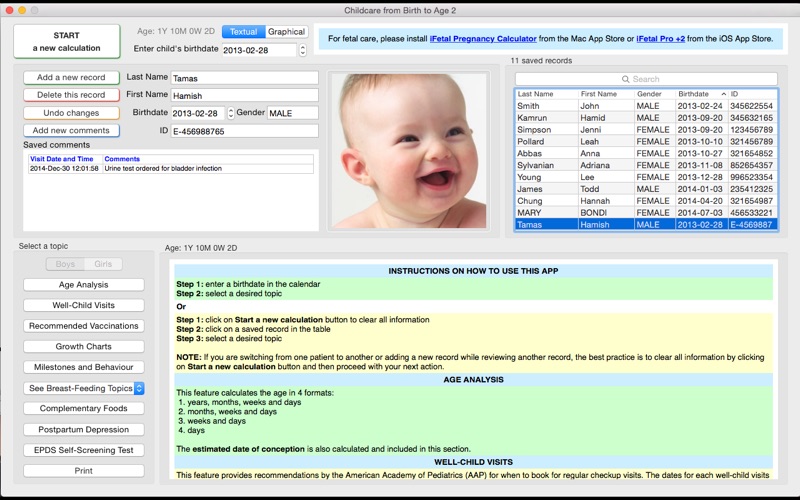Click the Birthdate sort arrow indicator
Screen dimensions: 800x500
pyautogui.click(x=723, y=94)
